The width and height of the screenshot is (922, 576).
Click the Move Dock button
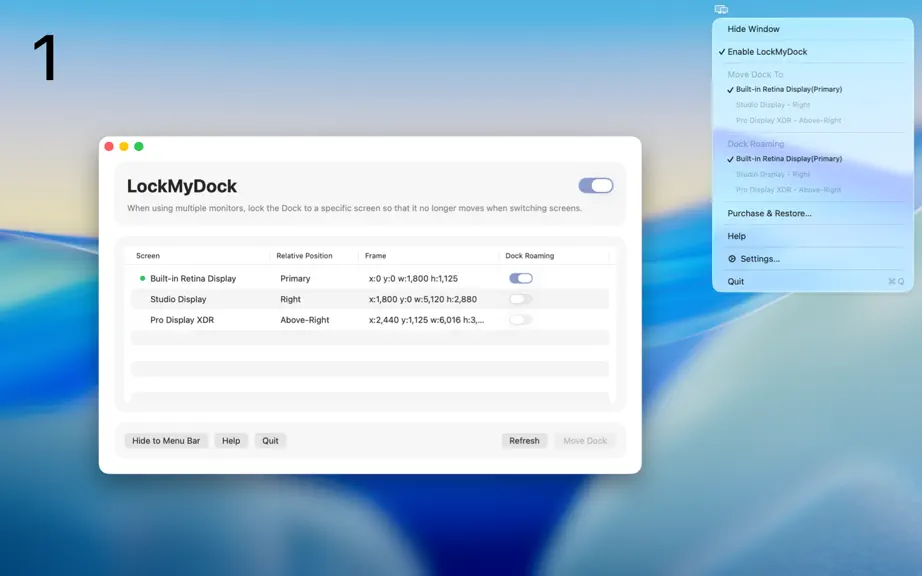coord(585,441)
